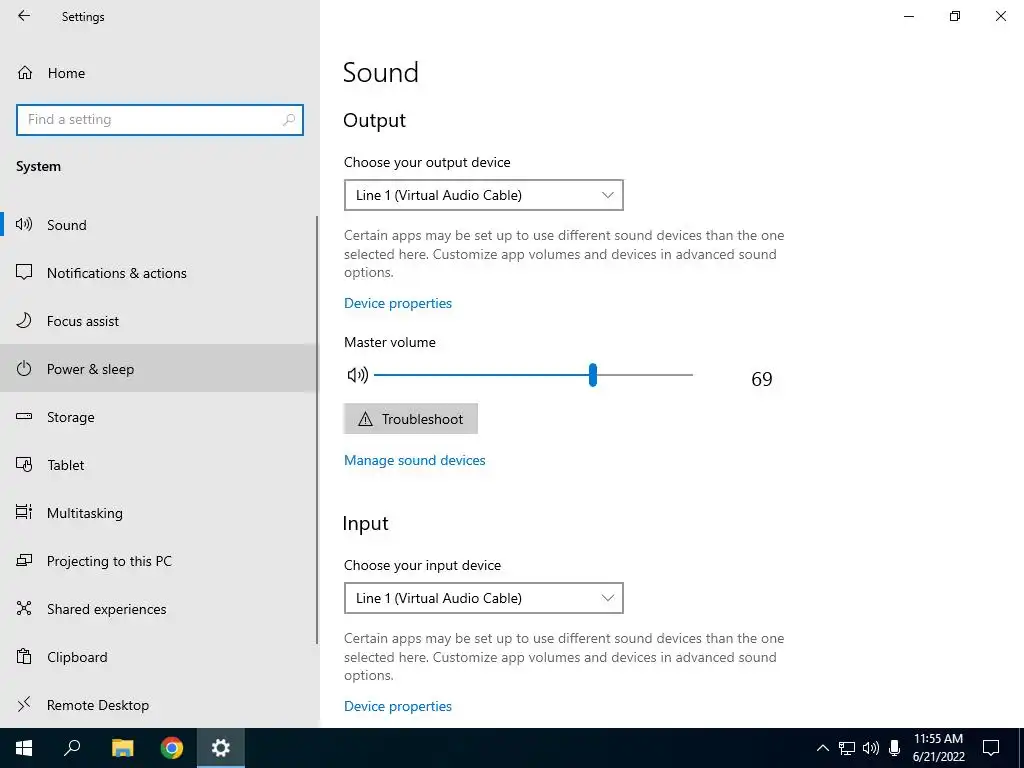Click the Multitasking icon
Viewport: 1024px width, 768px height.
point(24,512)
